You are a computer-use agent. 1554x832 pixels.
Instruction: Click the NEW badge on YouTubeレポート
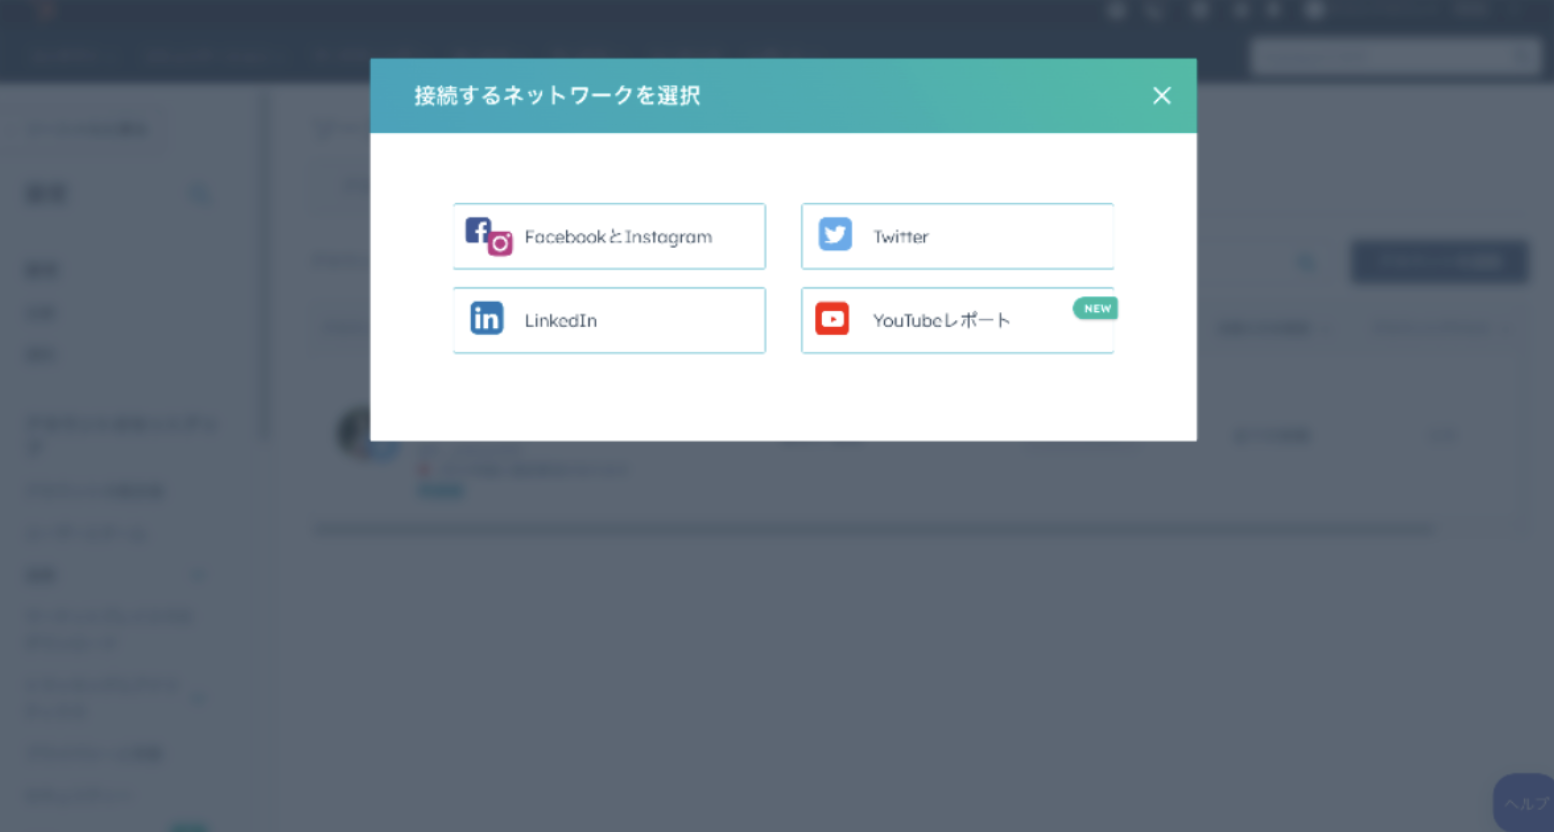click(1095, 309)
